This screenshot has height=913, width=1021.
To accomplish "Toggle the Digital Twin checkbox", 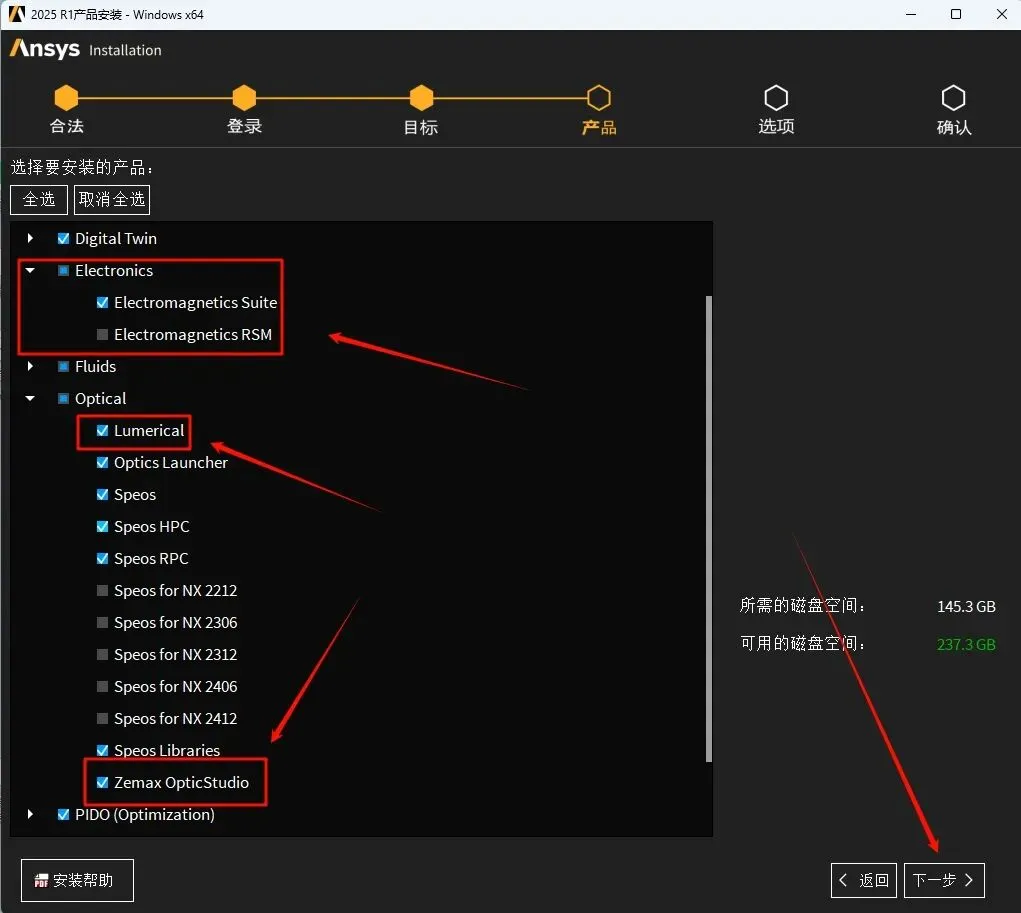I will click(63, 238).
